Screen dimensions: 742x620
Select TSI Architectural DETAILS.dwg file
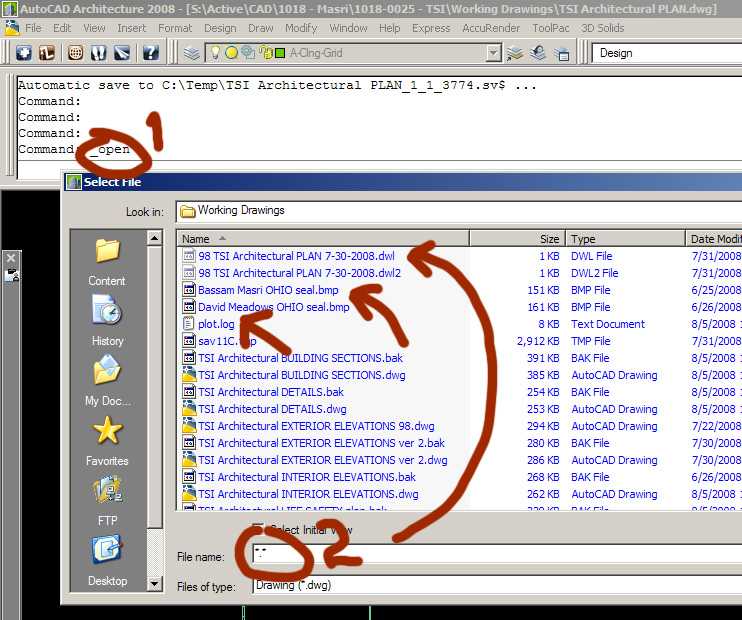pos(265,409)
